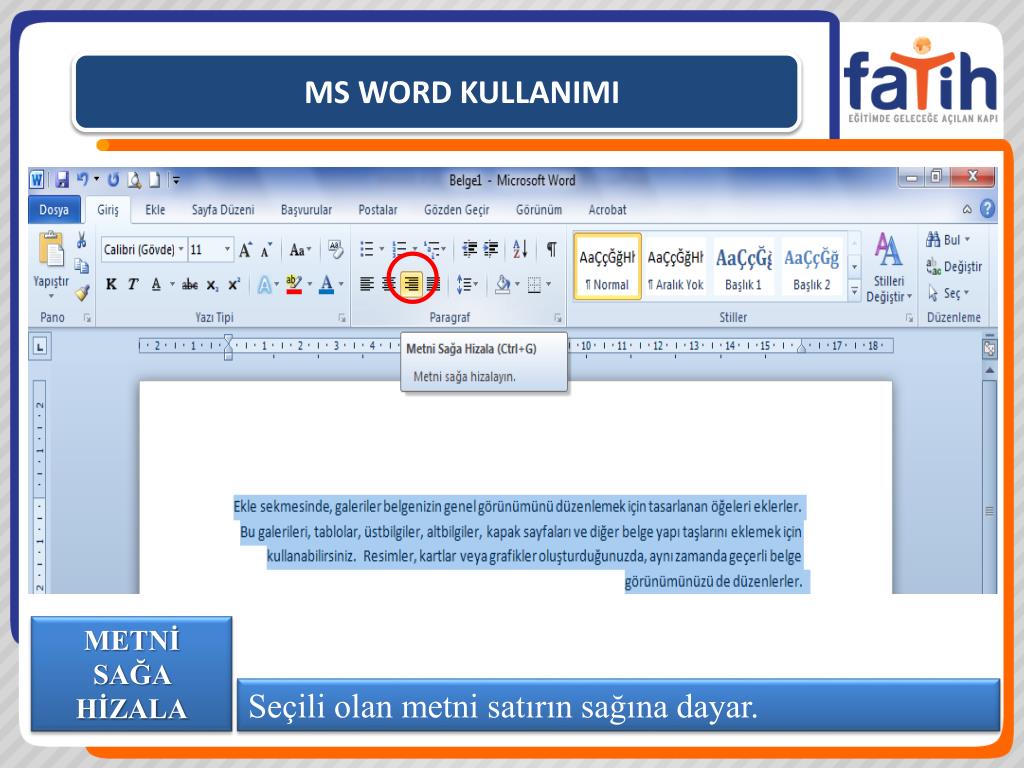Open the multilevel list dropdown
This screenshot has width=1024, height=768.
435,249
